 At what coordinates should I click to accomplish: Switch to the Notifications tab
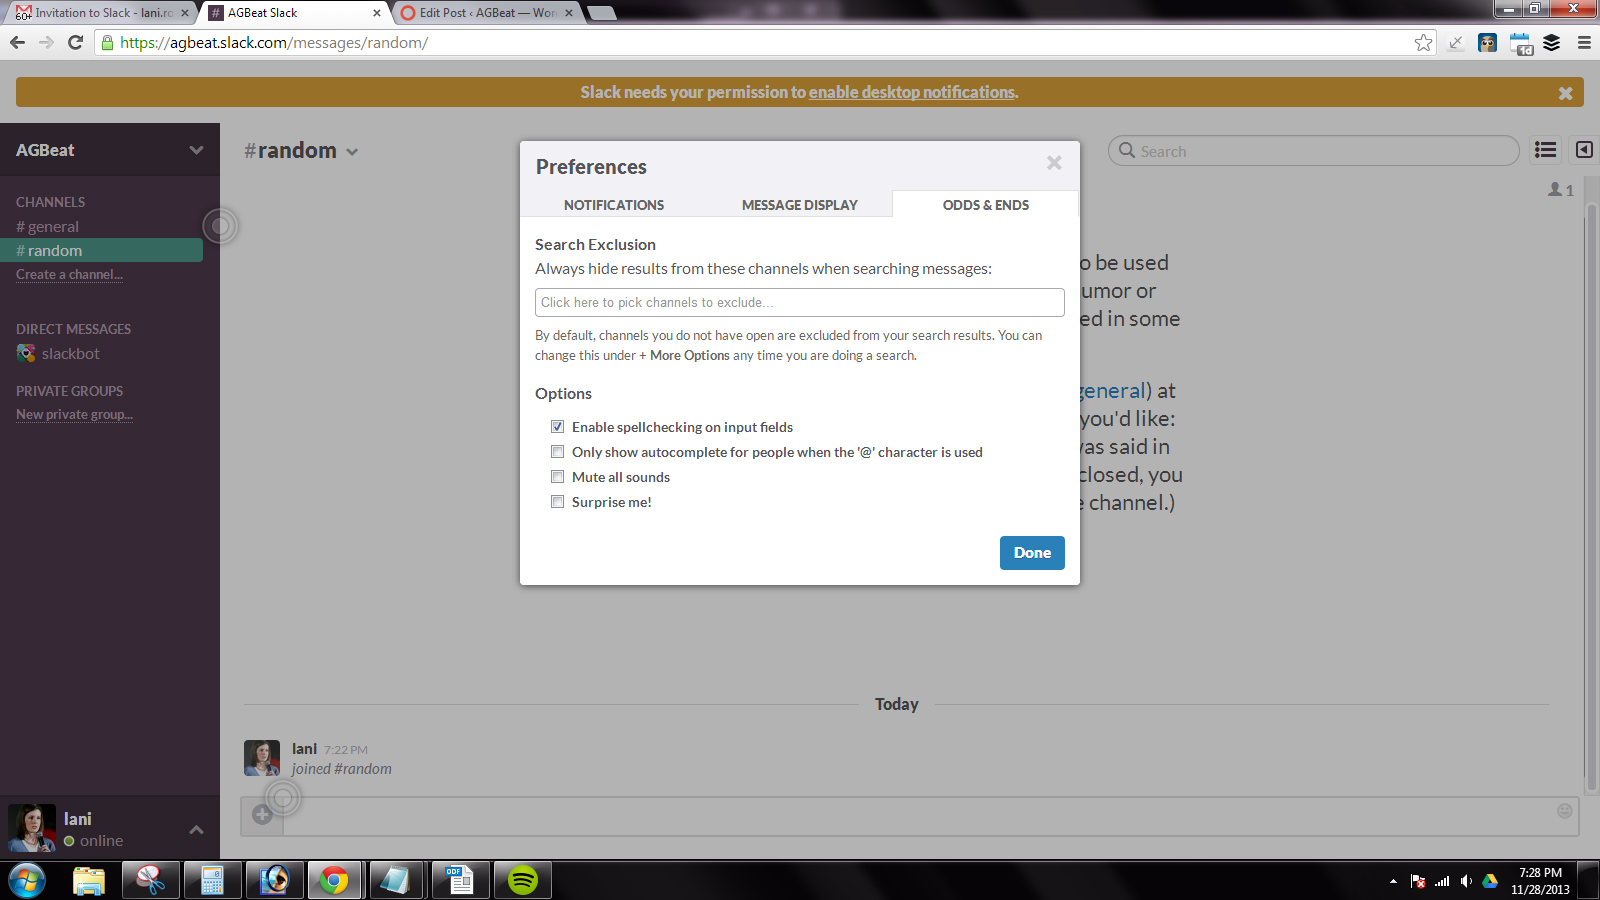[614, 205]
